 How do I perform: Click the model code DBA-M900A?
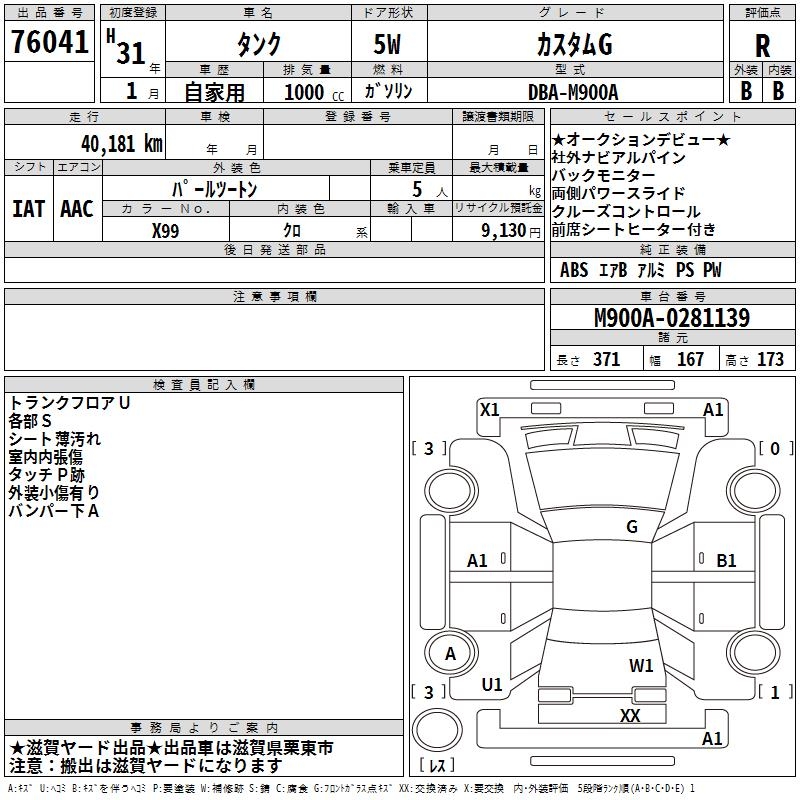click(x=573, y=92)
